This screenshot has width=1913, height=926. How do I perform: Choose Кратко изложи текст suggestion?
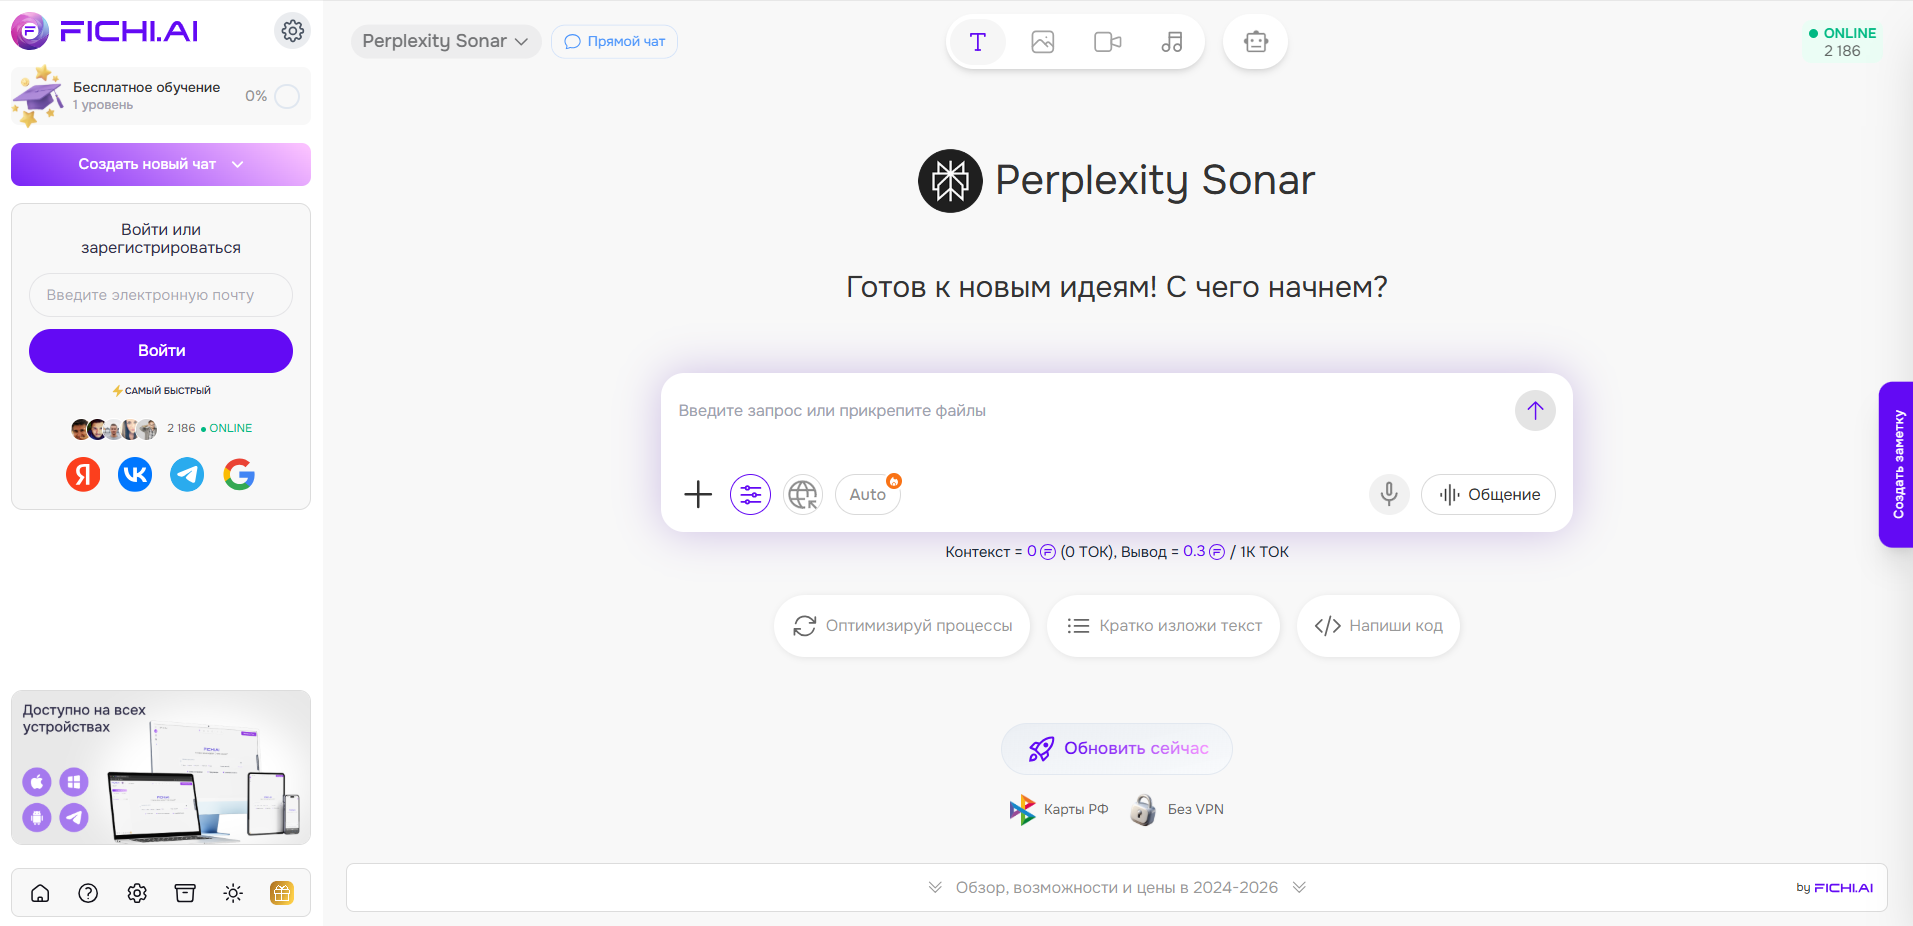pos(1163,626)
